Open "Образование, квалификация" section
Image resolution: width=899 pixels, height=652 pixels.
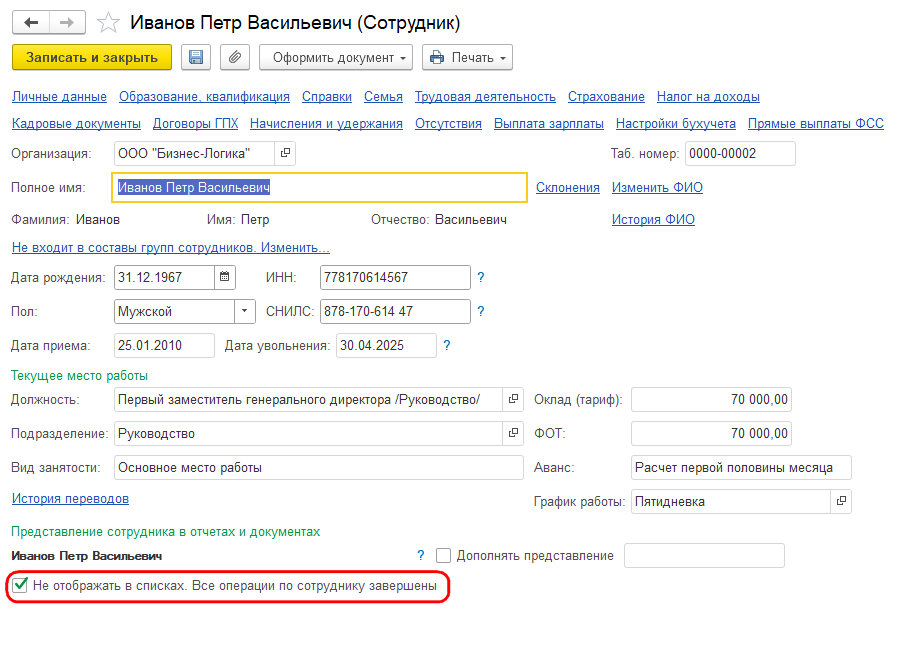205,96
